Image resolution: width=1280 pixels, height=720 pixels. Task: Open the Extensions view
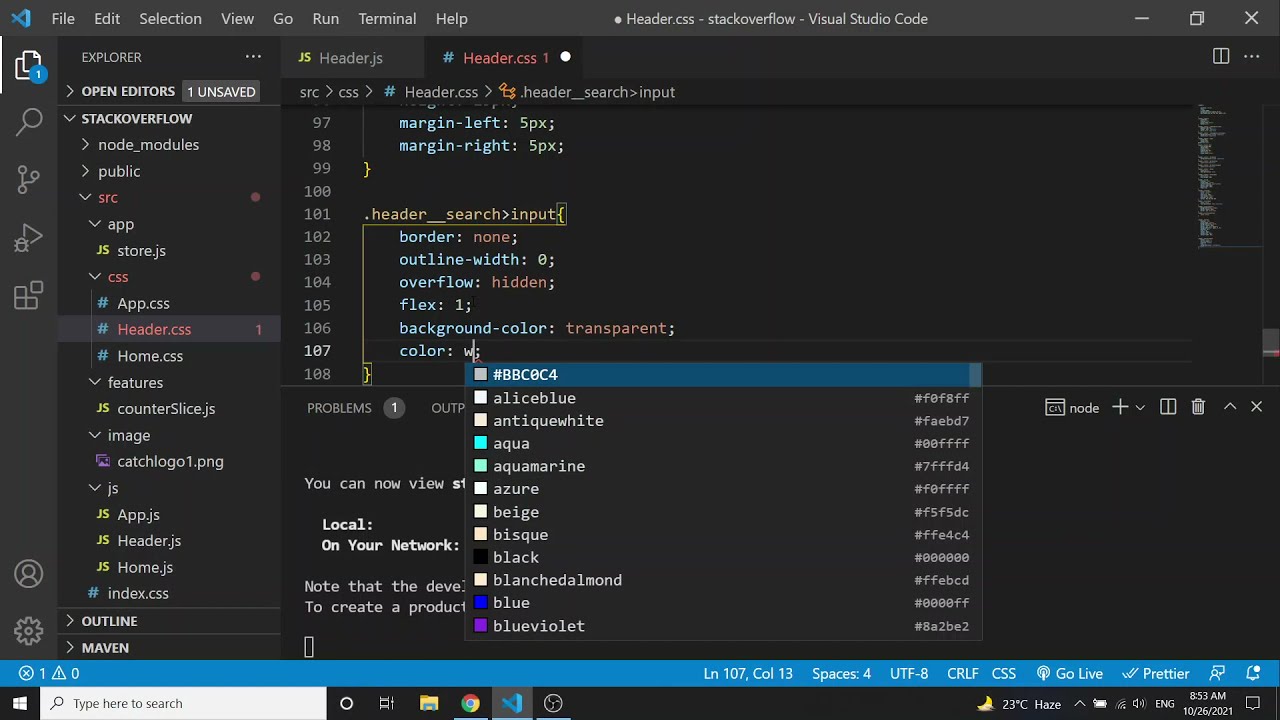click(28, 296)
